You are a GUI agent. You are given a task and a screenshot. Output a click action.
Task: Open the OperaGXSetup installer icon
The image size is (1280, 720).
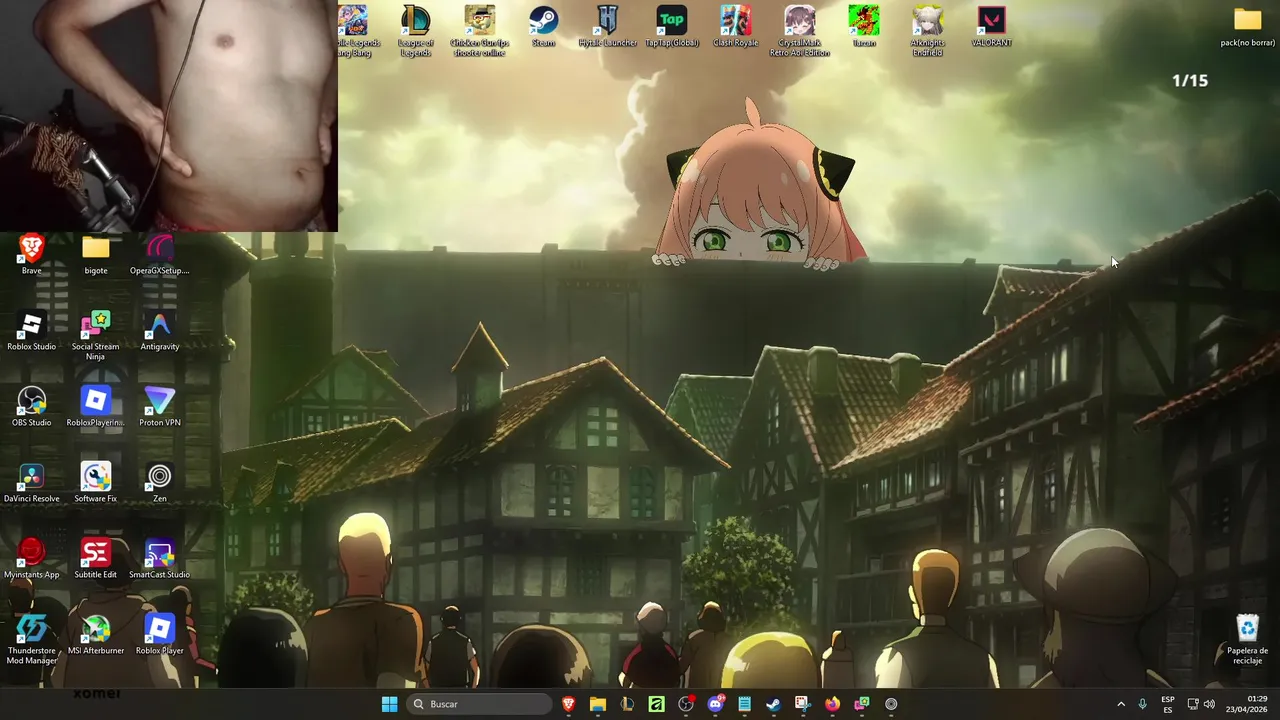159,254
